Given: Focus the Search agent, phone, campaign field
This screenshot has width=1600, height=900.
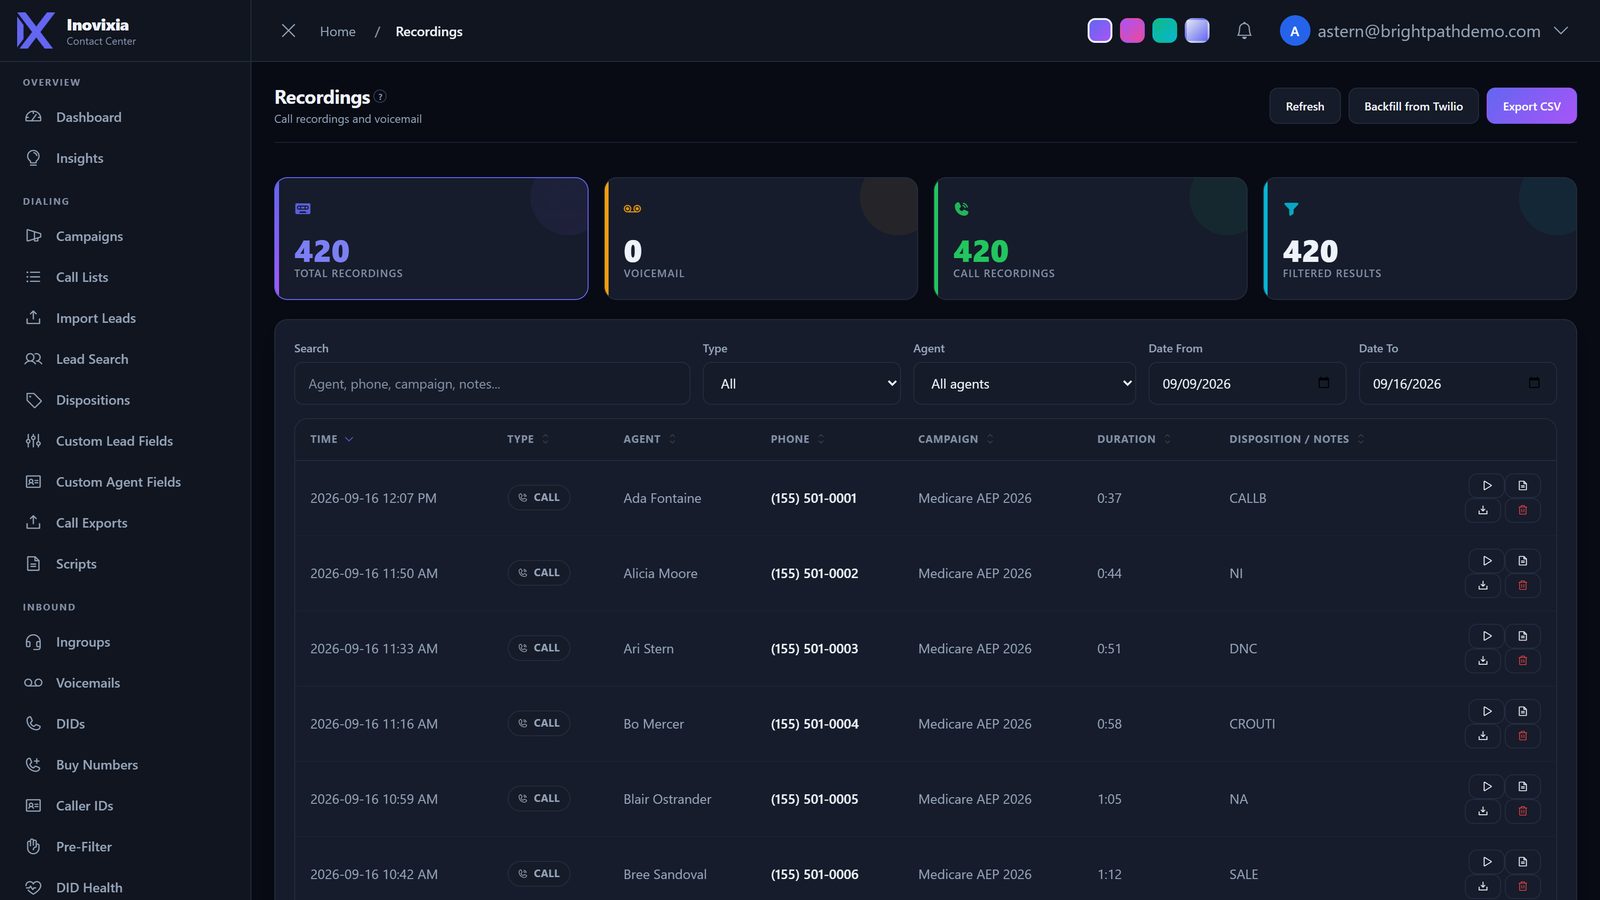Looking at the screenshot, I should tap(492, 384).
